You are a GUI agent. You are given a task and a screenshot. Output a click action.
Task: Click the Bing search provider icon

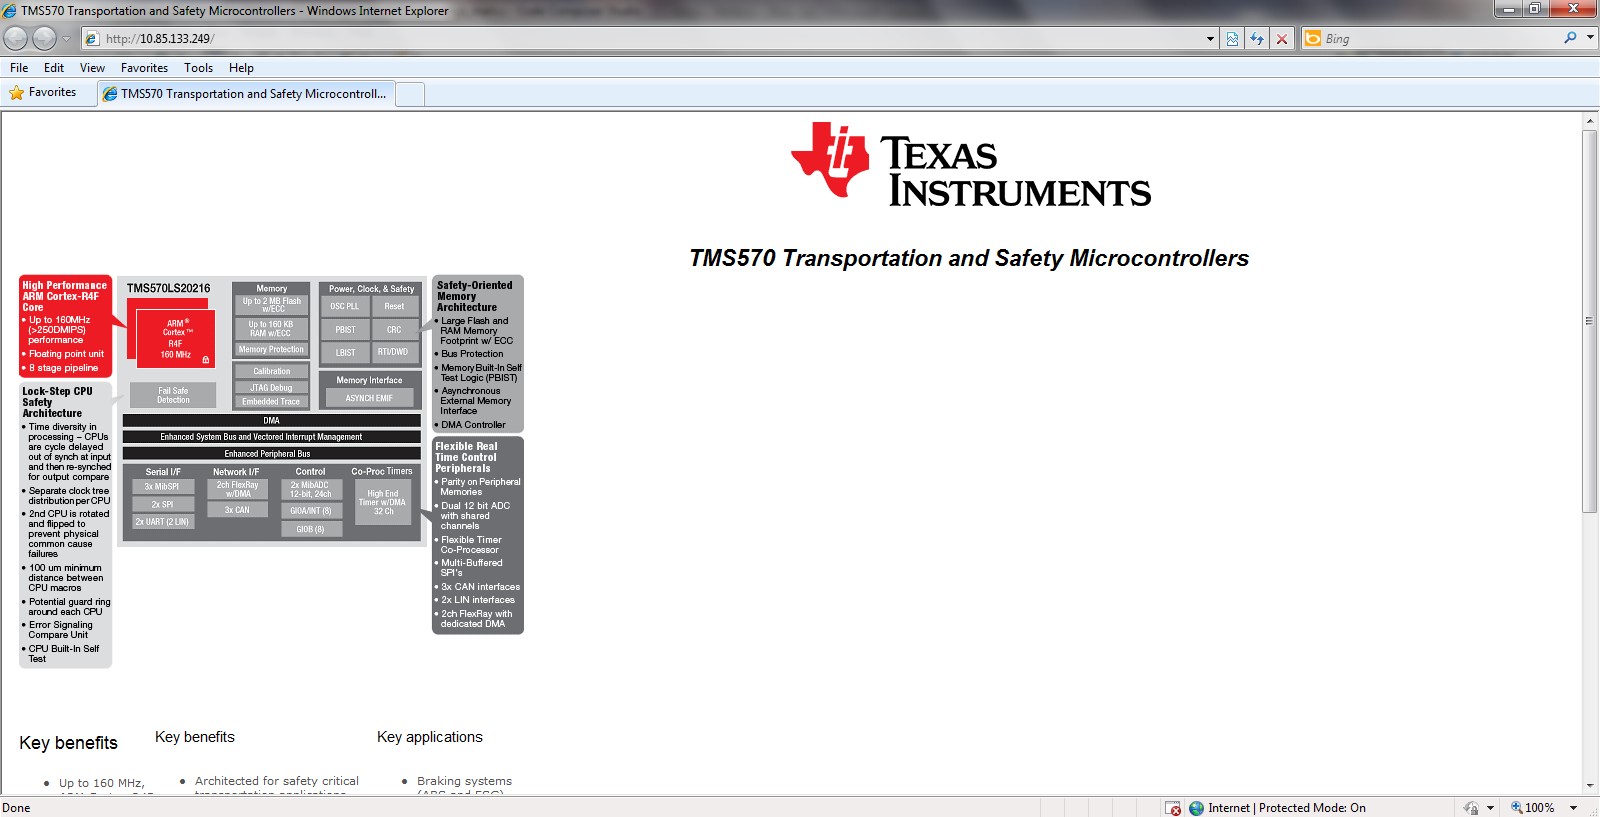pos(1313,39)
